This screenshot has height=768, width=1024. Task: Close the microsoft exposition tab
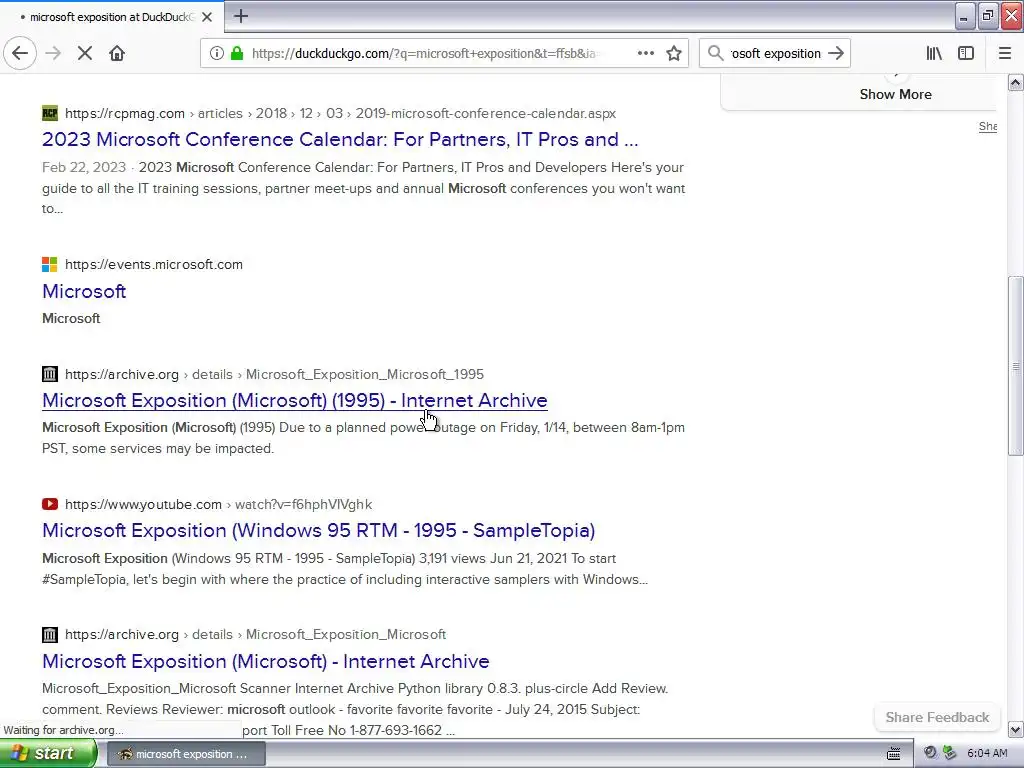pos(207,17)
